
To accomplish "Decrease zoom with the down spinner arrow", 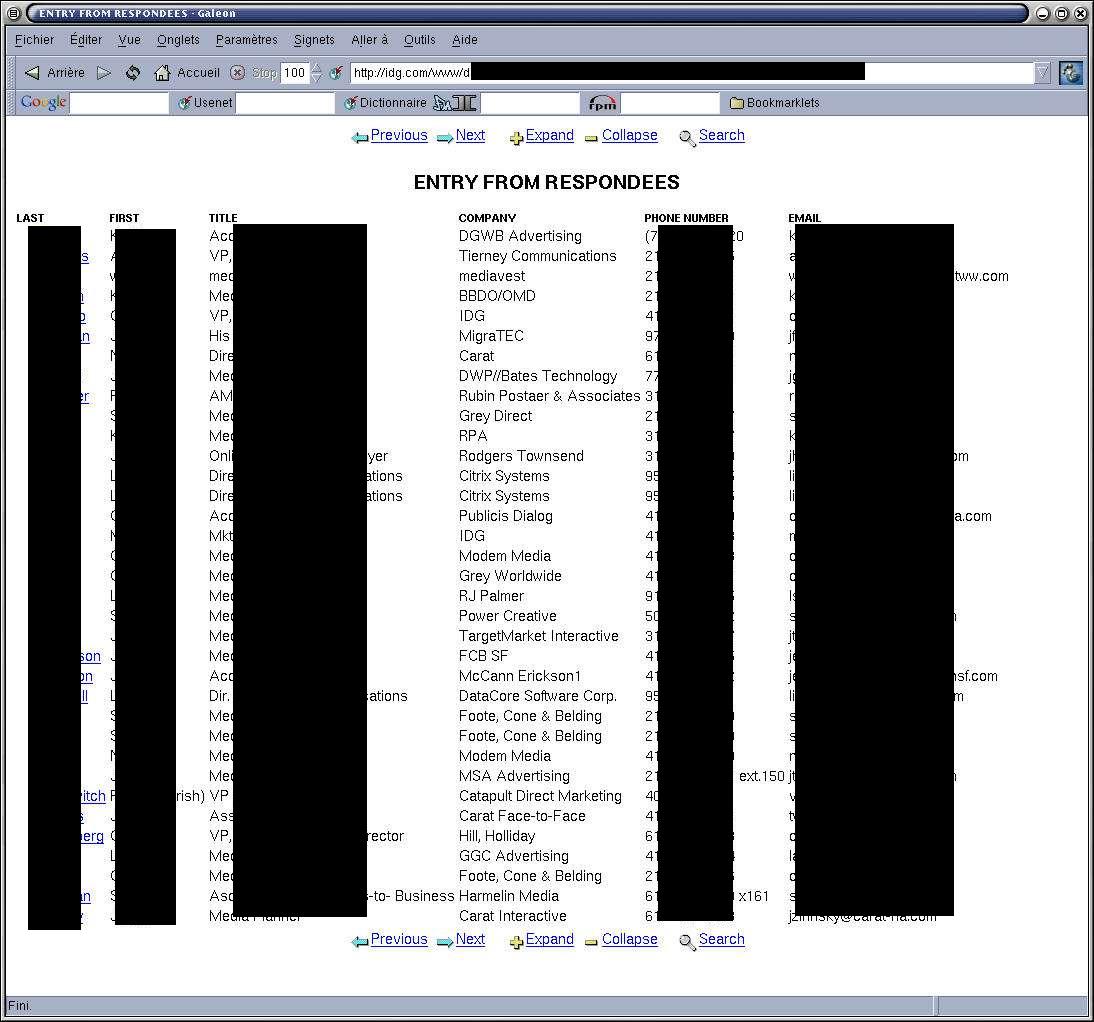I will coord(316,77).
